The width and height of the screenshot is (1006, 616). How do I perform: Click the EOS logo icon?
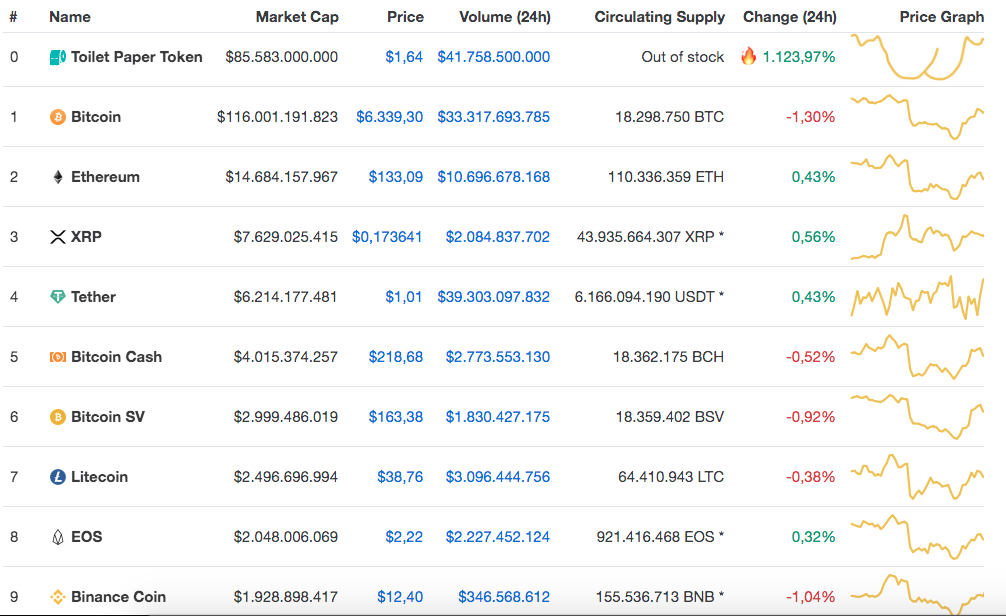point(58,537)
